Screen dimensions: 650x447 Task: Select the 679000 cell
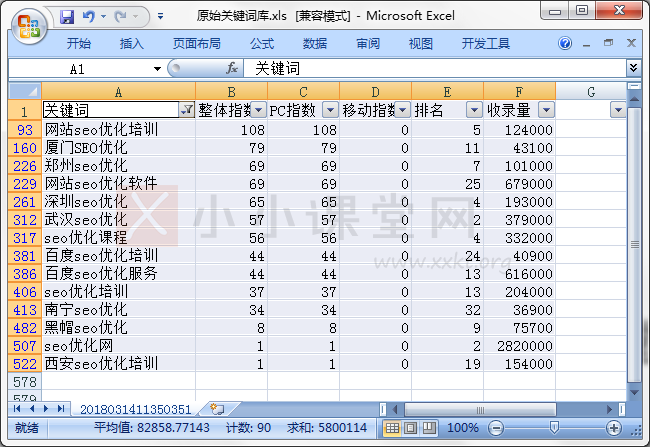pos(519,184)
